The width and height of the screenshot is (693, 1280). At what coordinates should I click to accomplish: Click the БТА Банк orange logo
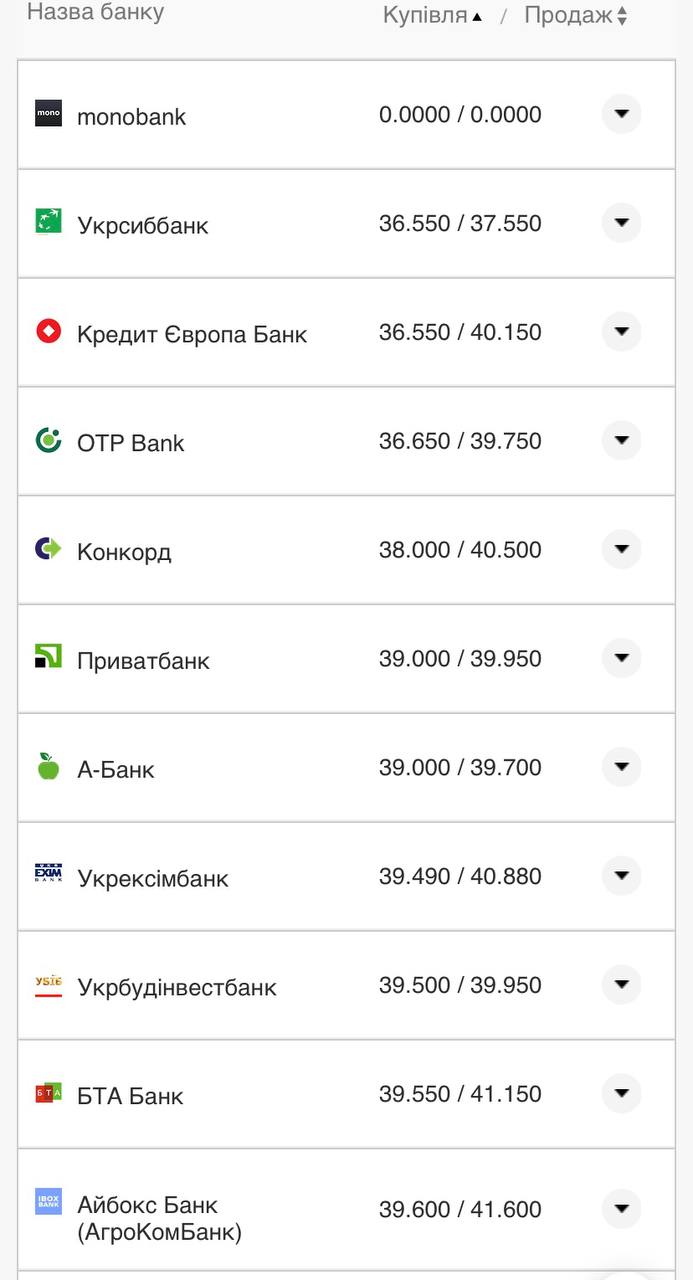[47, 1094]
